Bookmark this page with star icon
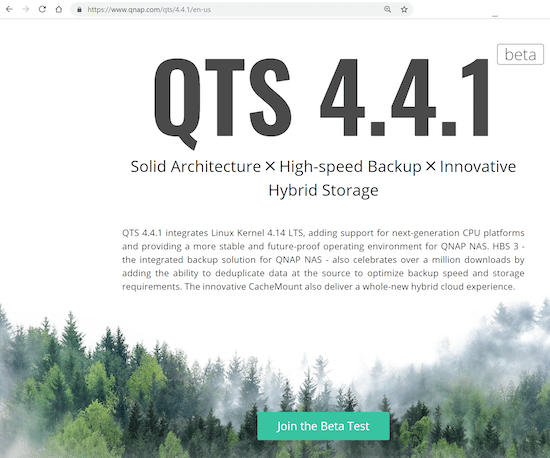 click(x=404, y=9)
